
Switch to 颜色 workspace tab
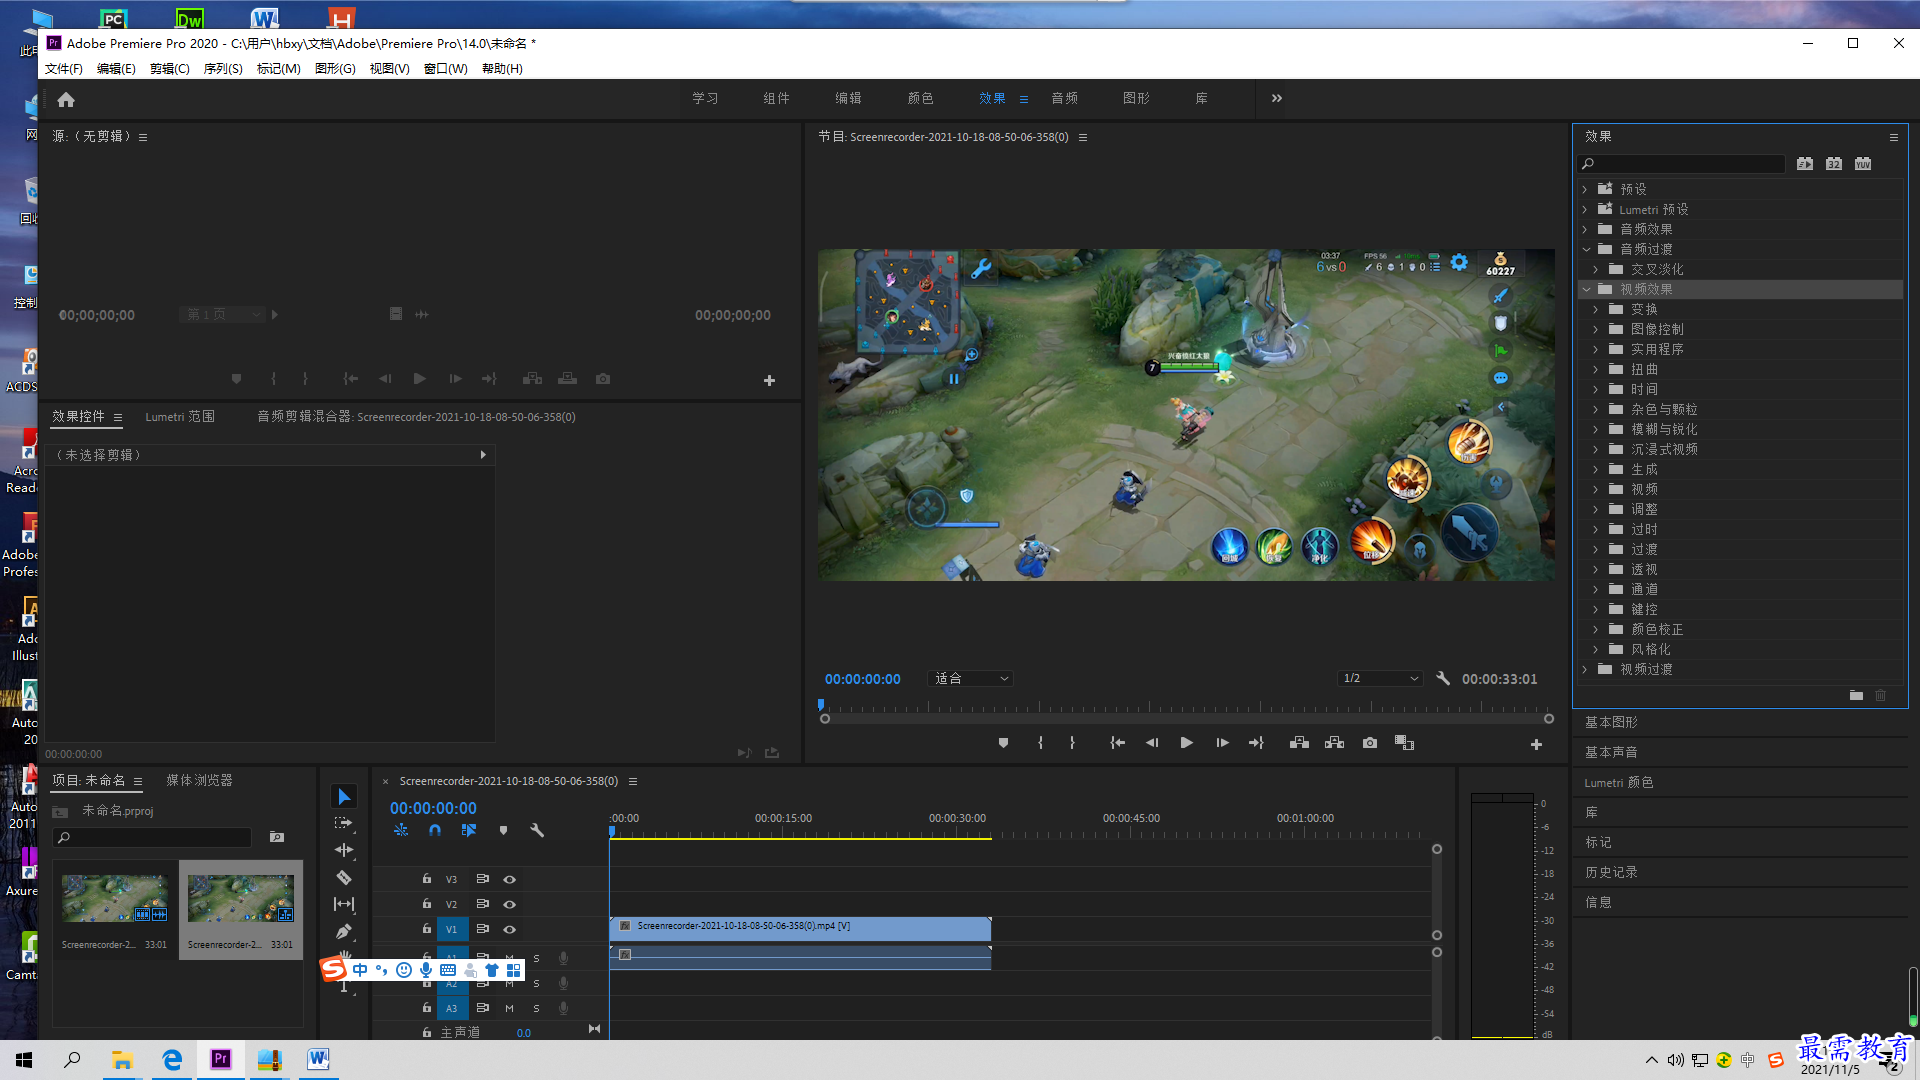pyautogui.click(x=920, y=98)
